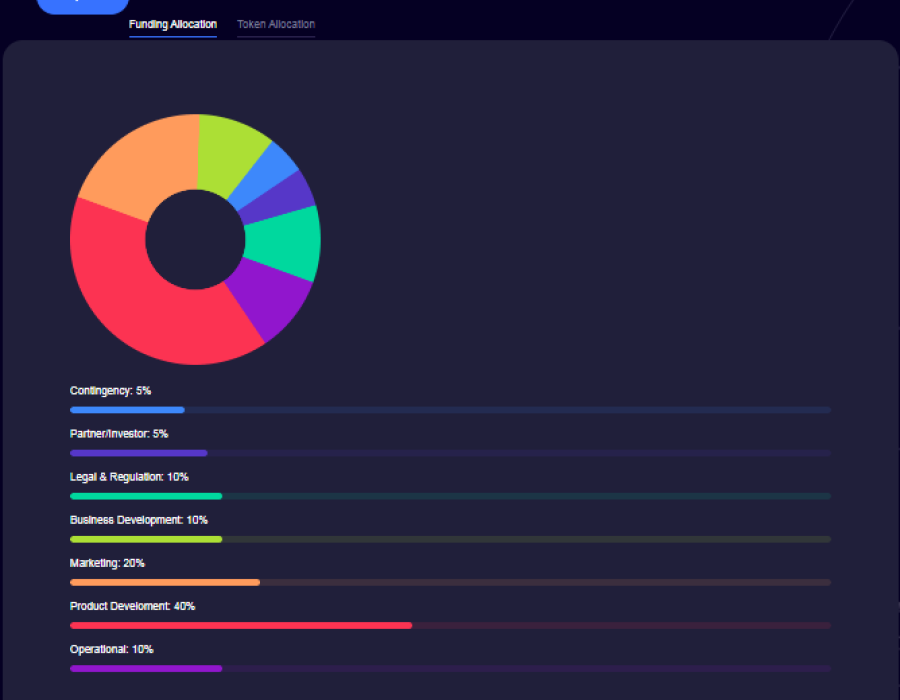
Task: Select the Funding Allocation tab
Action: 173,24
